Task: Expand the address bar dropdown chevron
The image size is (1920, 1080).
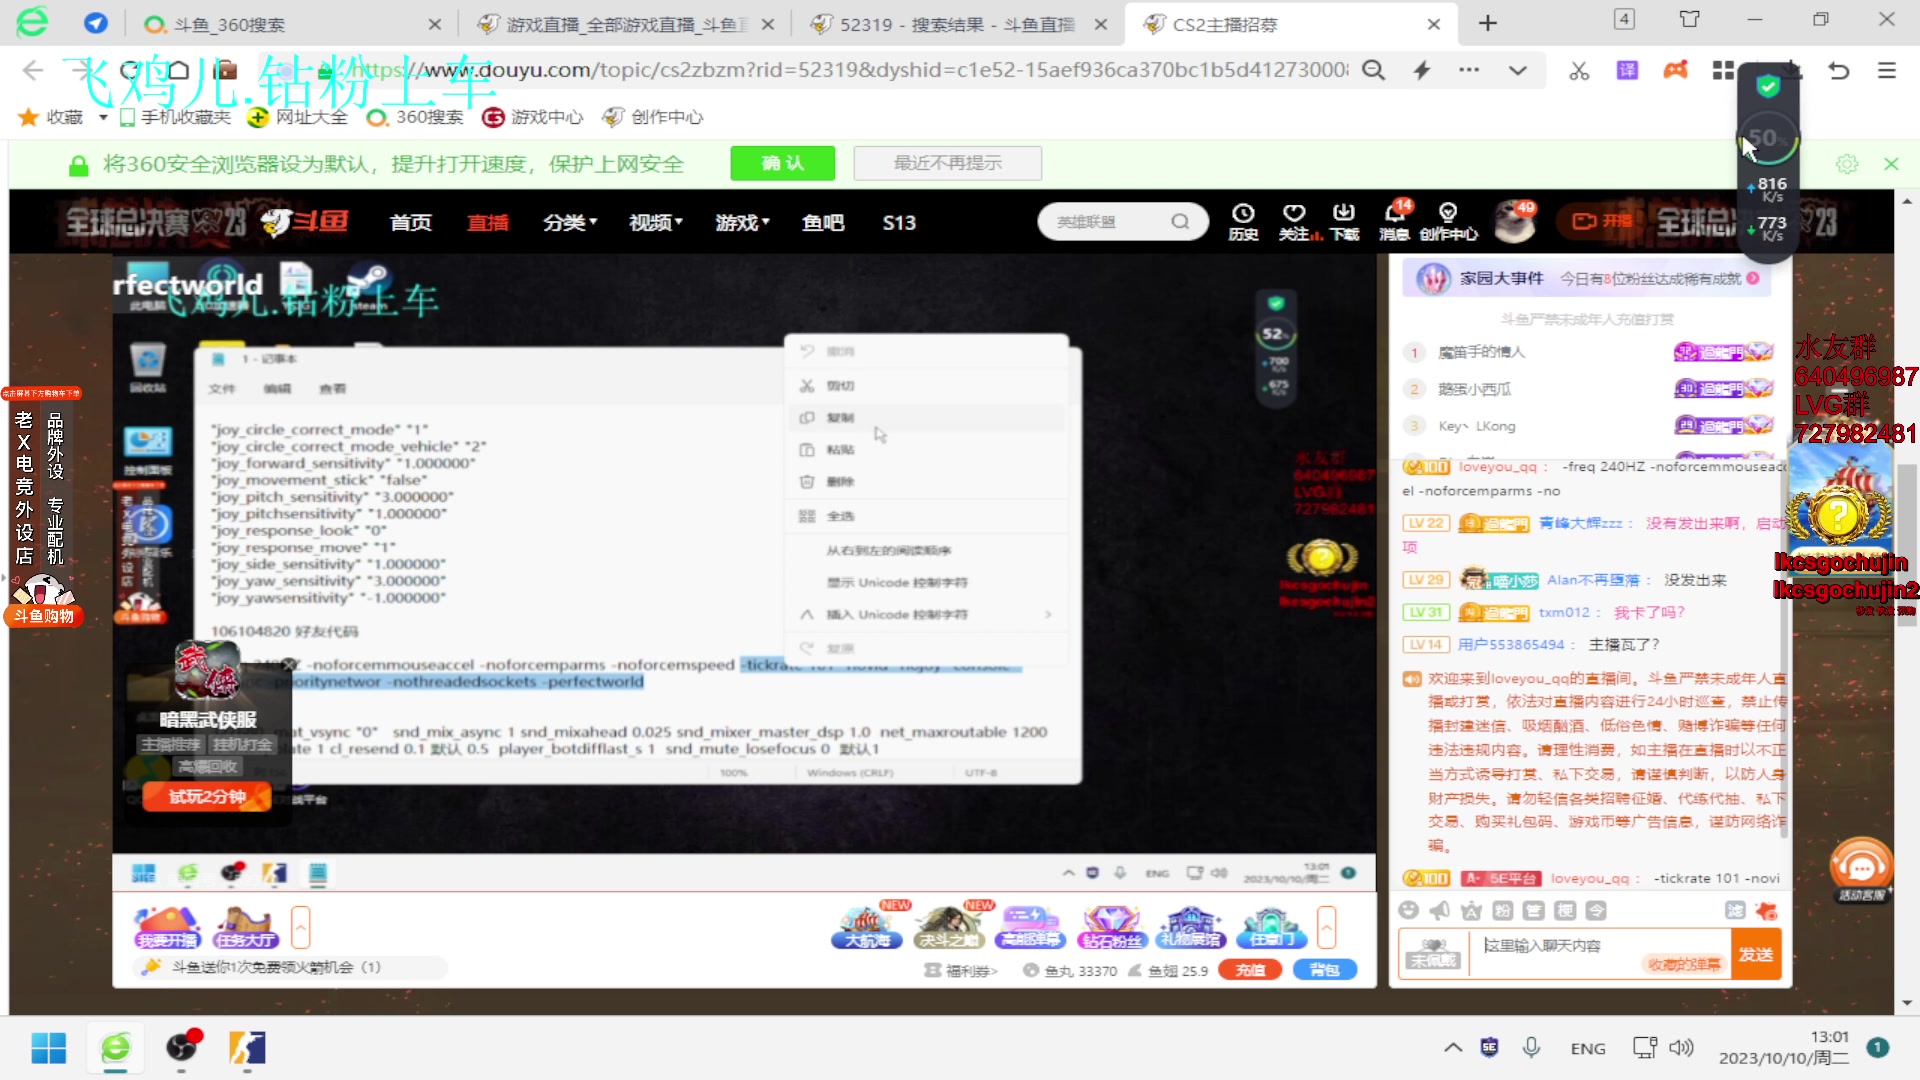Action: pos(1517,70)
